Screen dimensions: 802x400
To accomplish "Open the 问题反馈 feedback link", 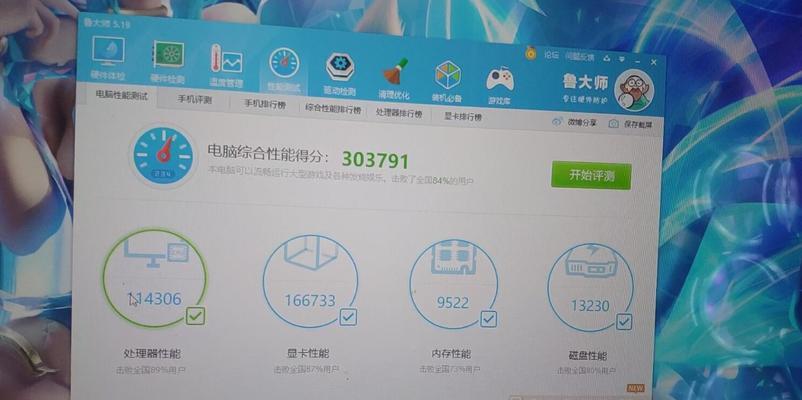I will (580, 56).
